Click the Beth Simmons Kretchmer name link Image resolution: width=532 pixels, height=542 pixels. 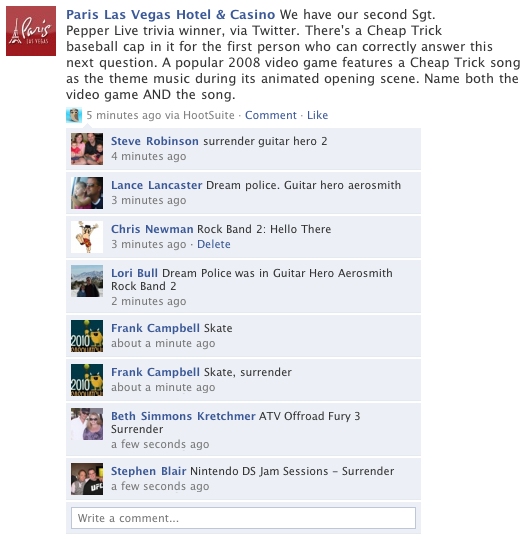click(183, 416)
